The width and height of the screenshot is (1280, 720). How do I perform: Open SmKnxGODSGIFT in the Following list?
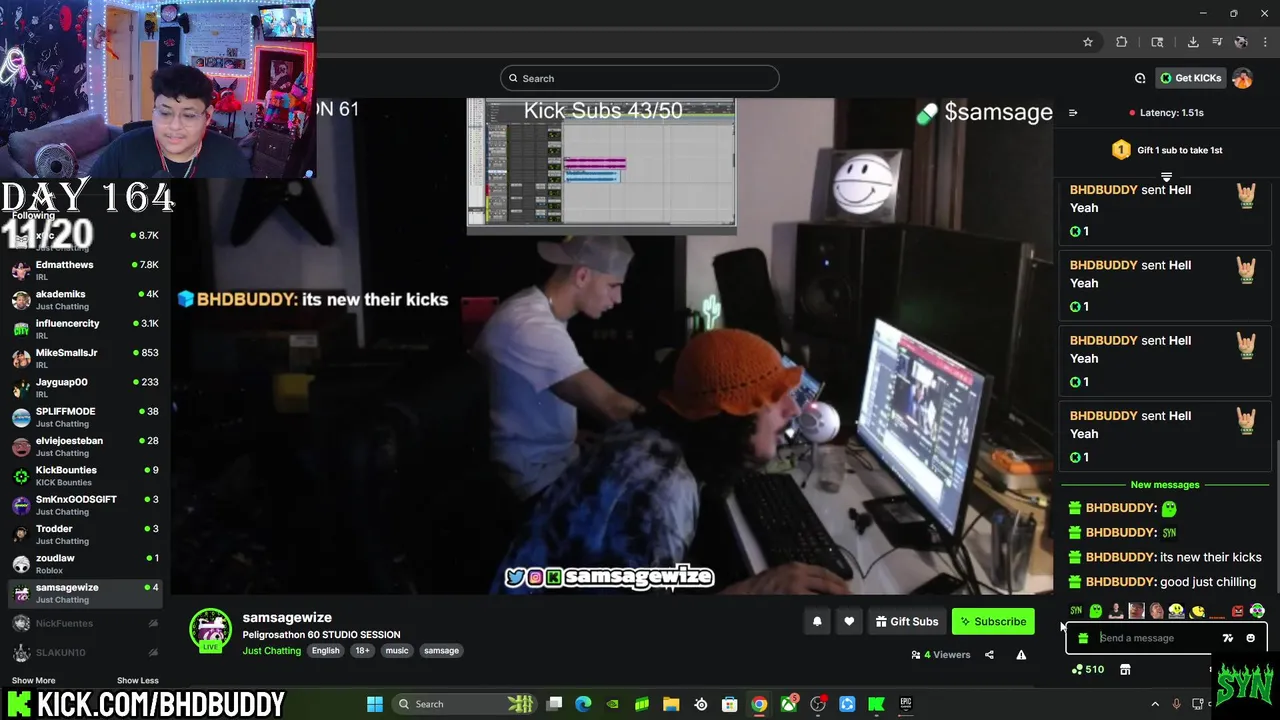[x=85, y=505]
